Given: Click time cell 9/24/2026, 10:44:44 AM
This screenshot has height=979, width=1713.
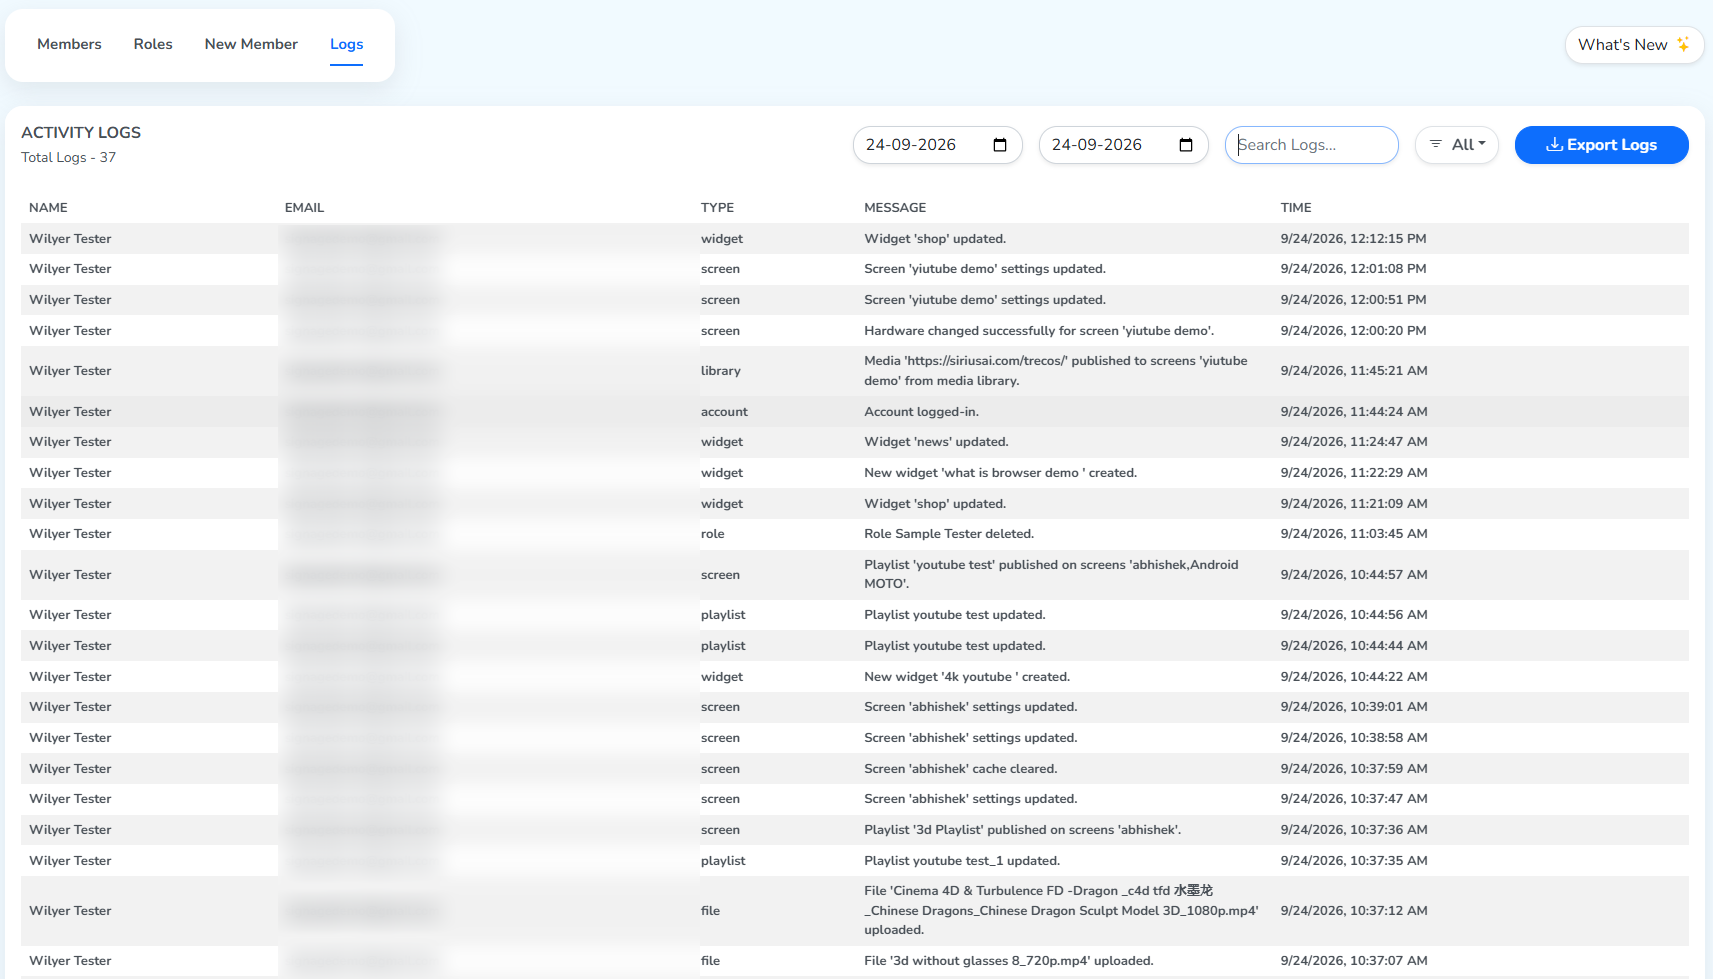Looking at the screenshot, I should coord(1353,646).
